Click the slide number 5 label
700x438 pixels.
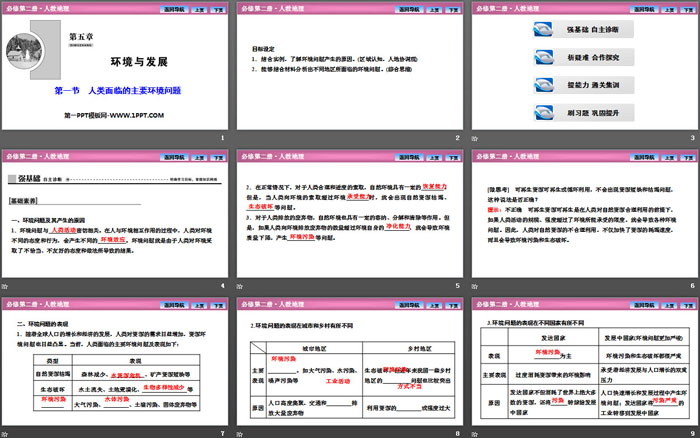coord(457,286)
